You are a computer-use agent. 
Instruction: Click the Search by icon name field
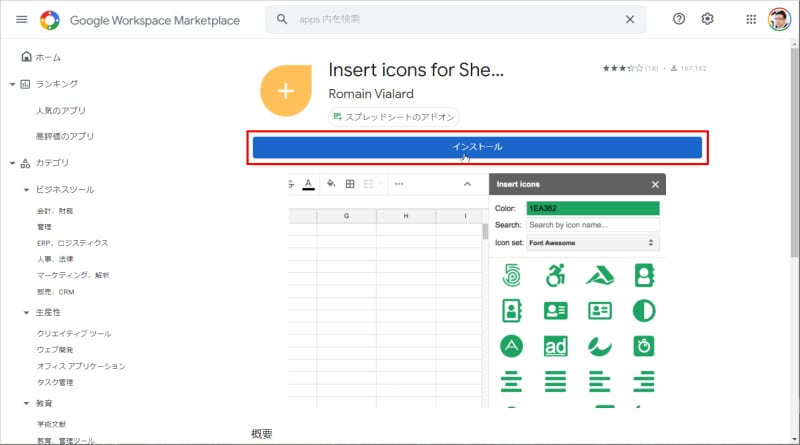click(x=593, y=225)
